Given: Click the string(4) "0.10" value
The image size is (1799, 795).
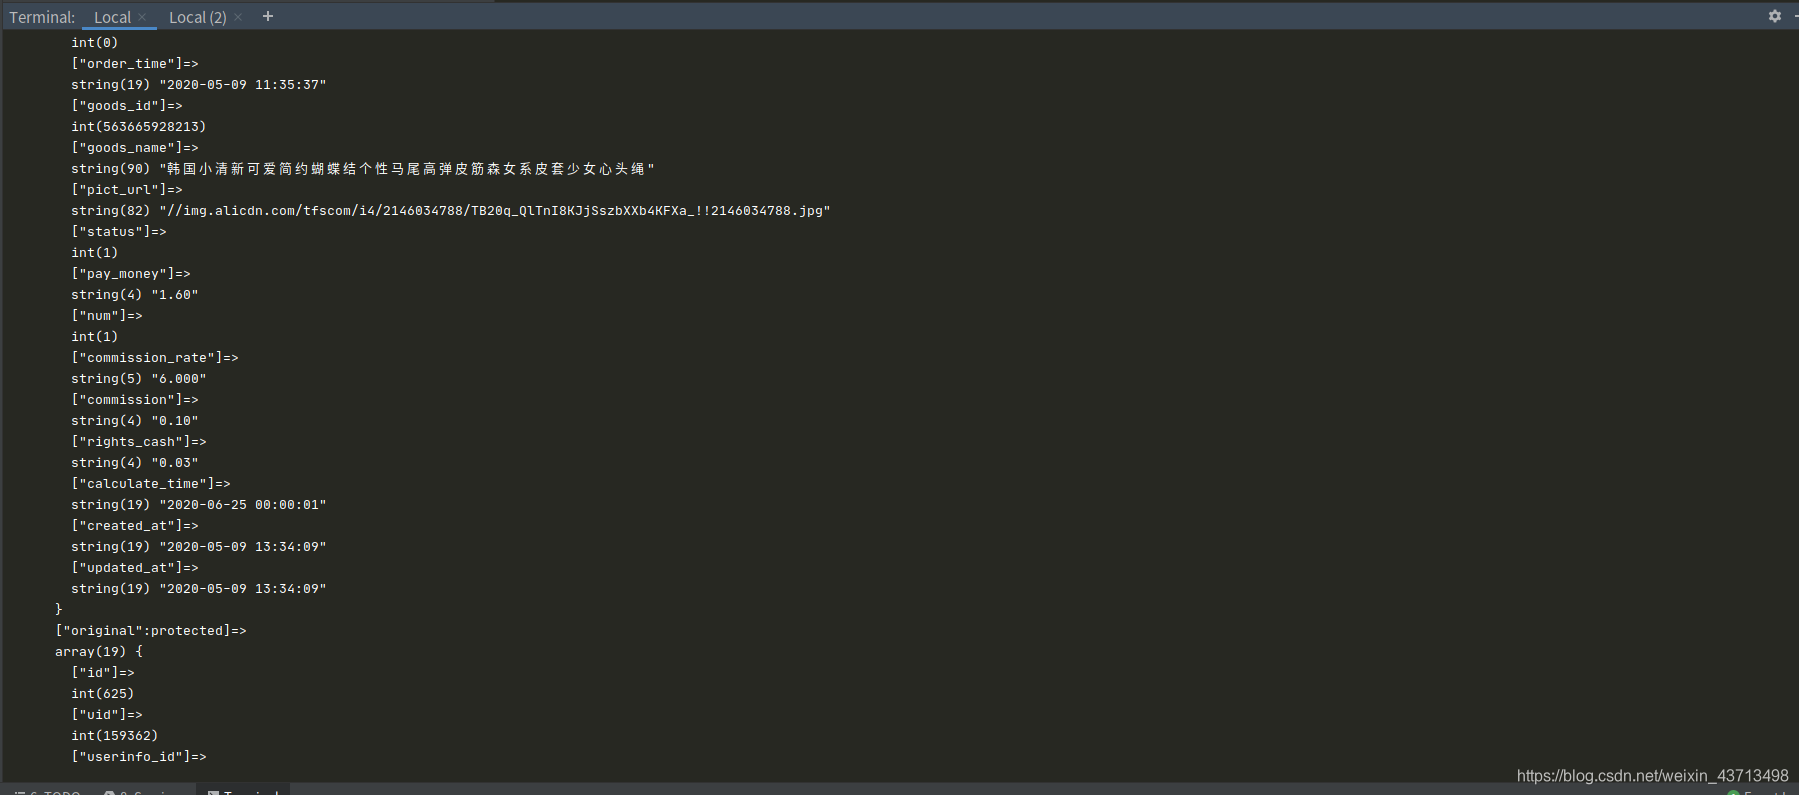Looking at the screenshot, I should click(x=135, y=421).
